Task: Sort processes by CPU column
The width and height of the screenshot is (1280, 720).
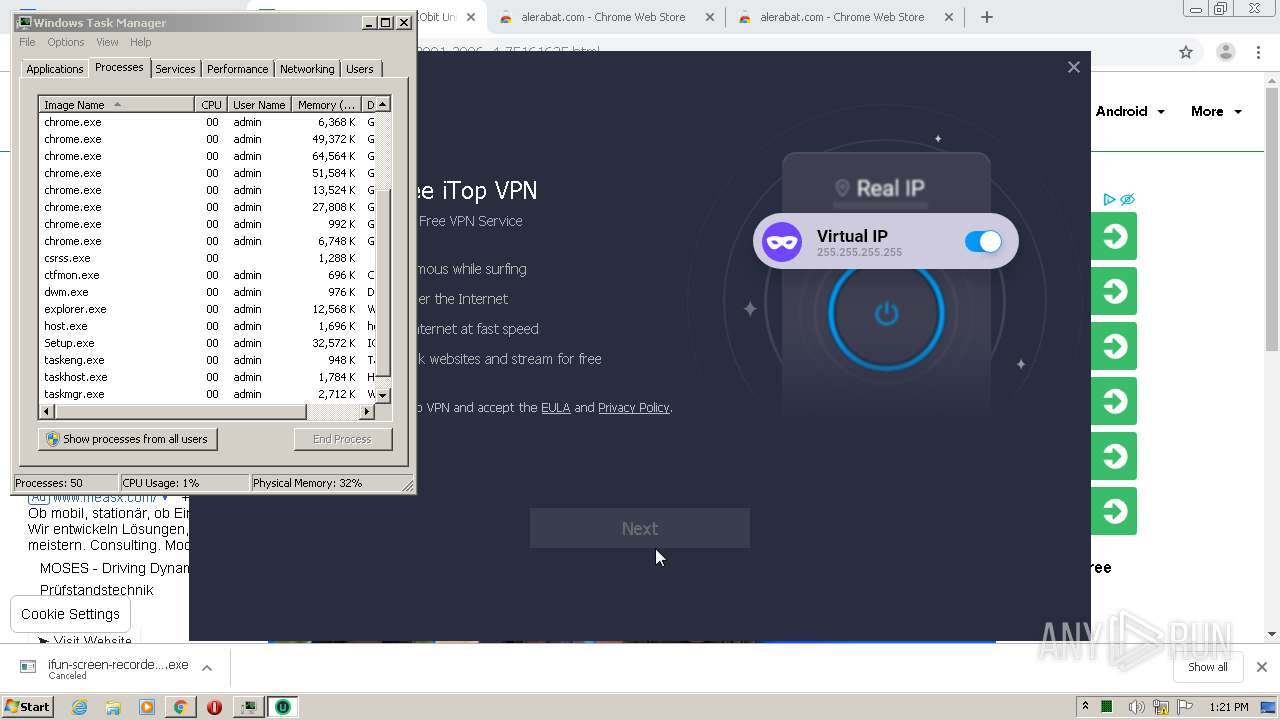Action: coord(211,105)
